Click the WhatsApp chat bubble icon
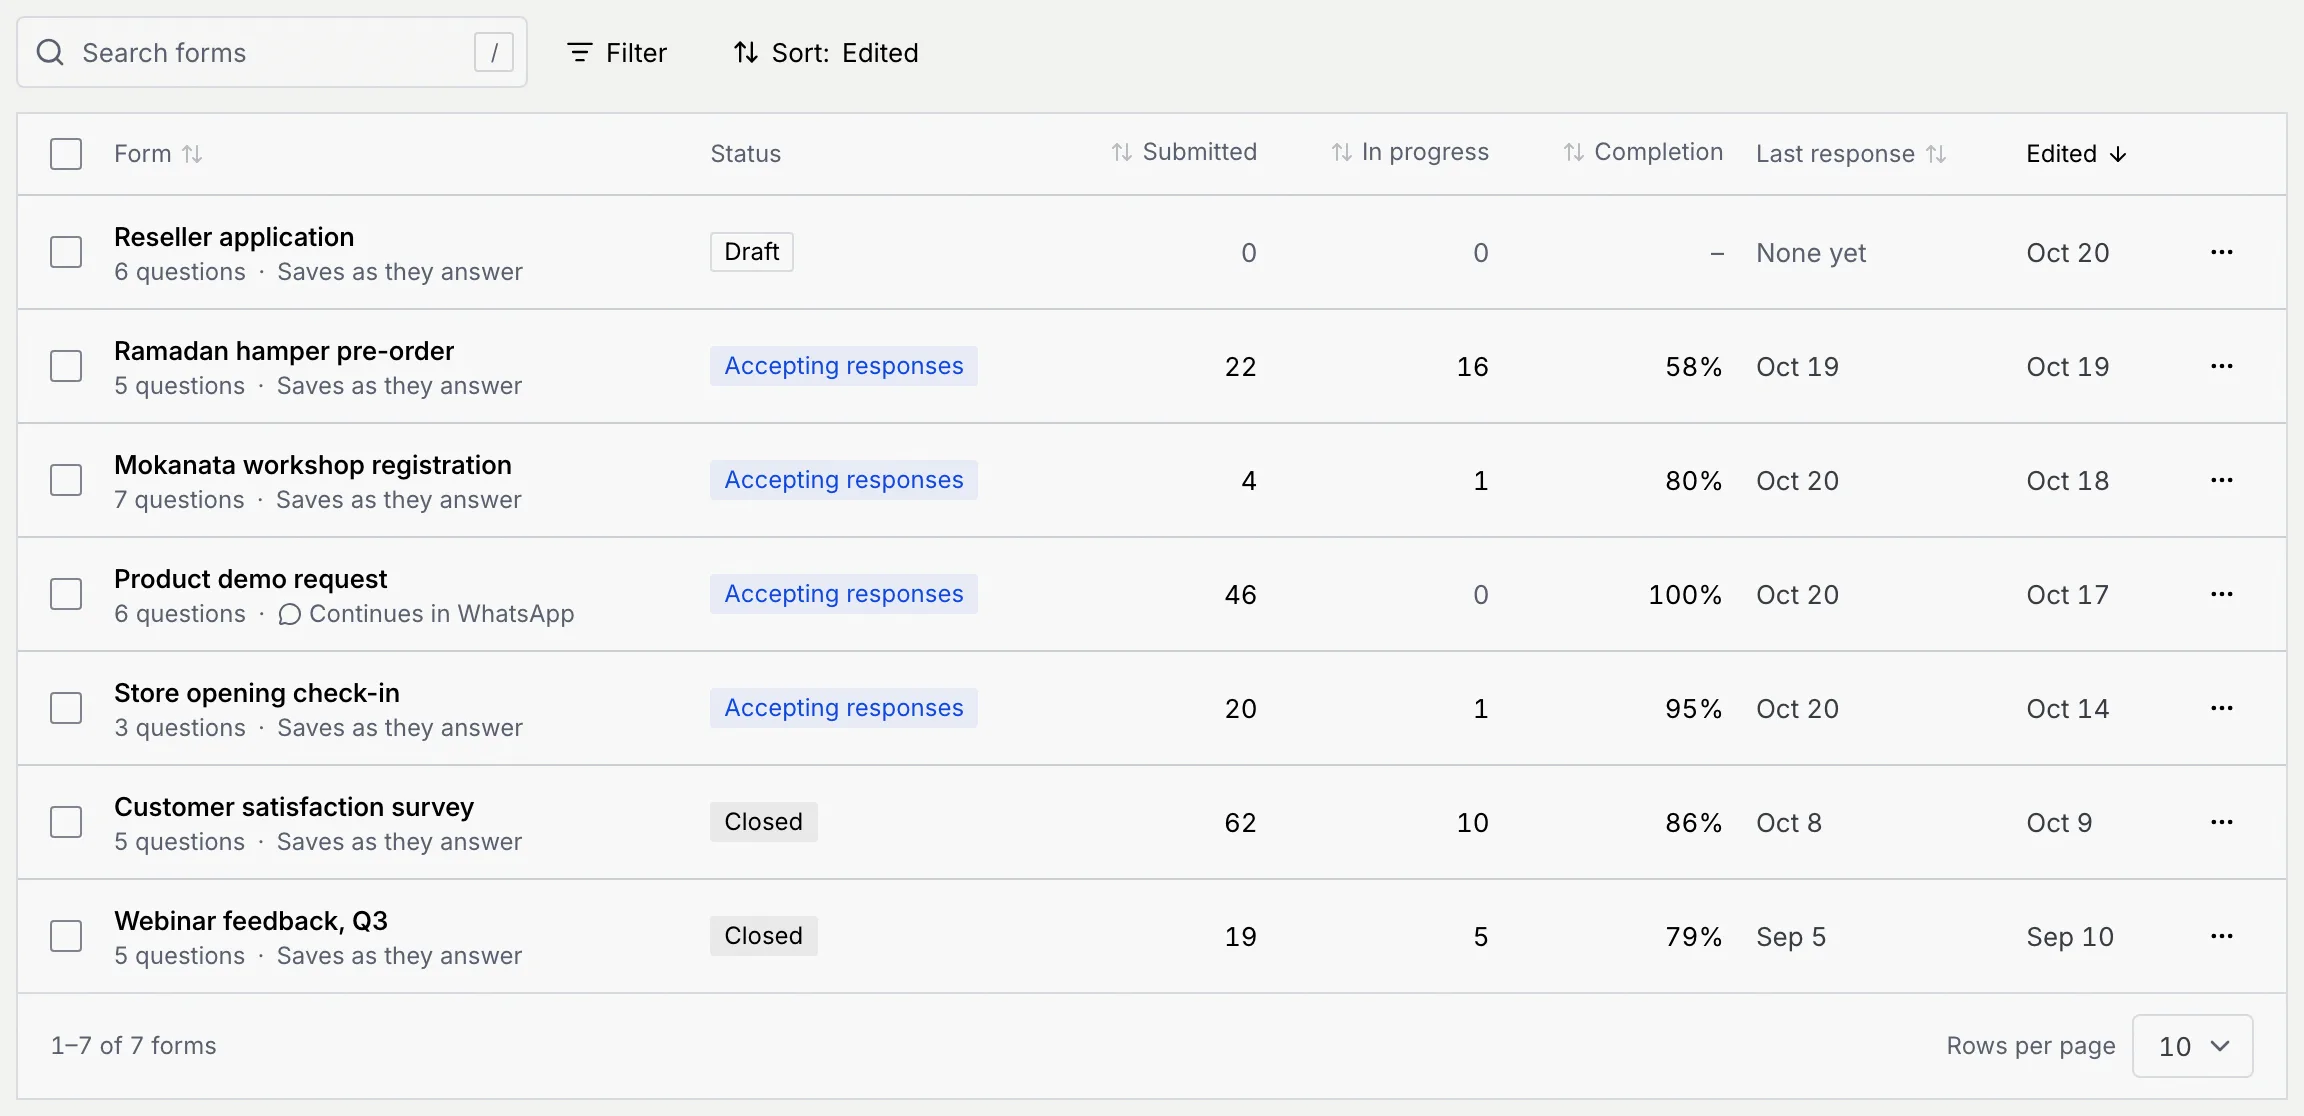 point(290,614)
